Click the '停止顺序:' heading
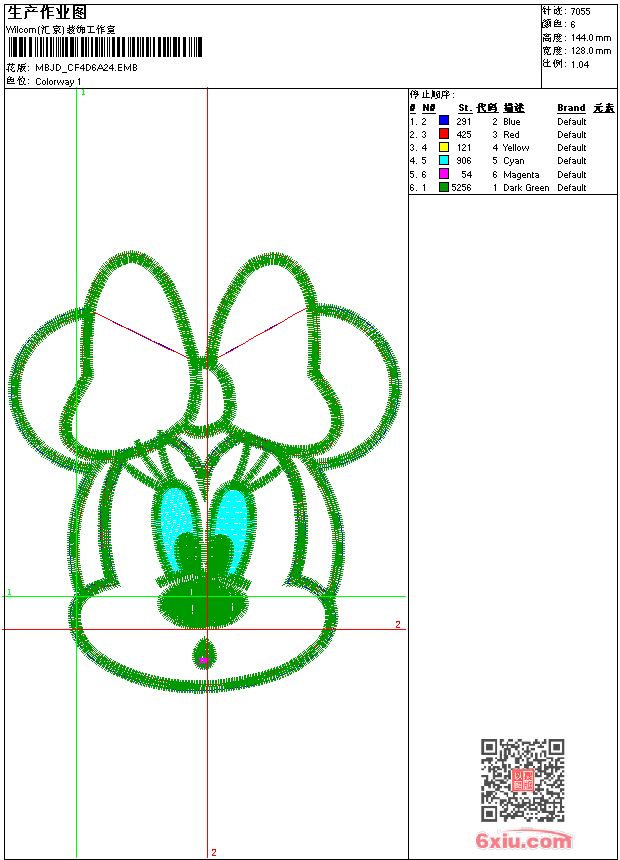This screenshot has height=860, width=620. click(432, 94)
